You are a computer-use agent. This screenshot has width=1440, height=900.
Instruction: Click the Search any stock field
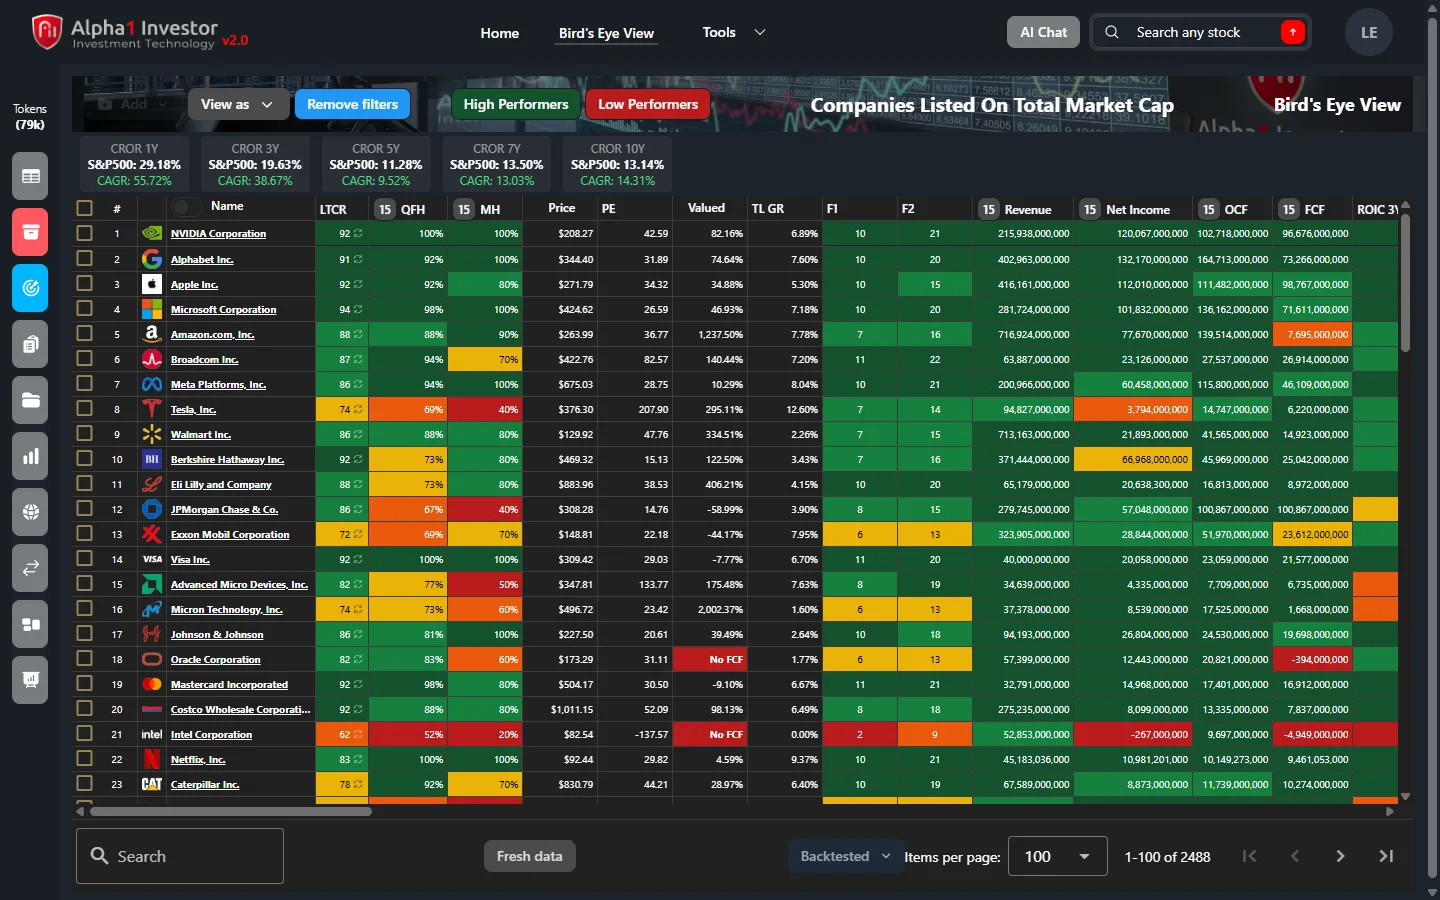[1200, 32]
